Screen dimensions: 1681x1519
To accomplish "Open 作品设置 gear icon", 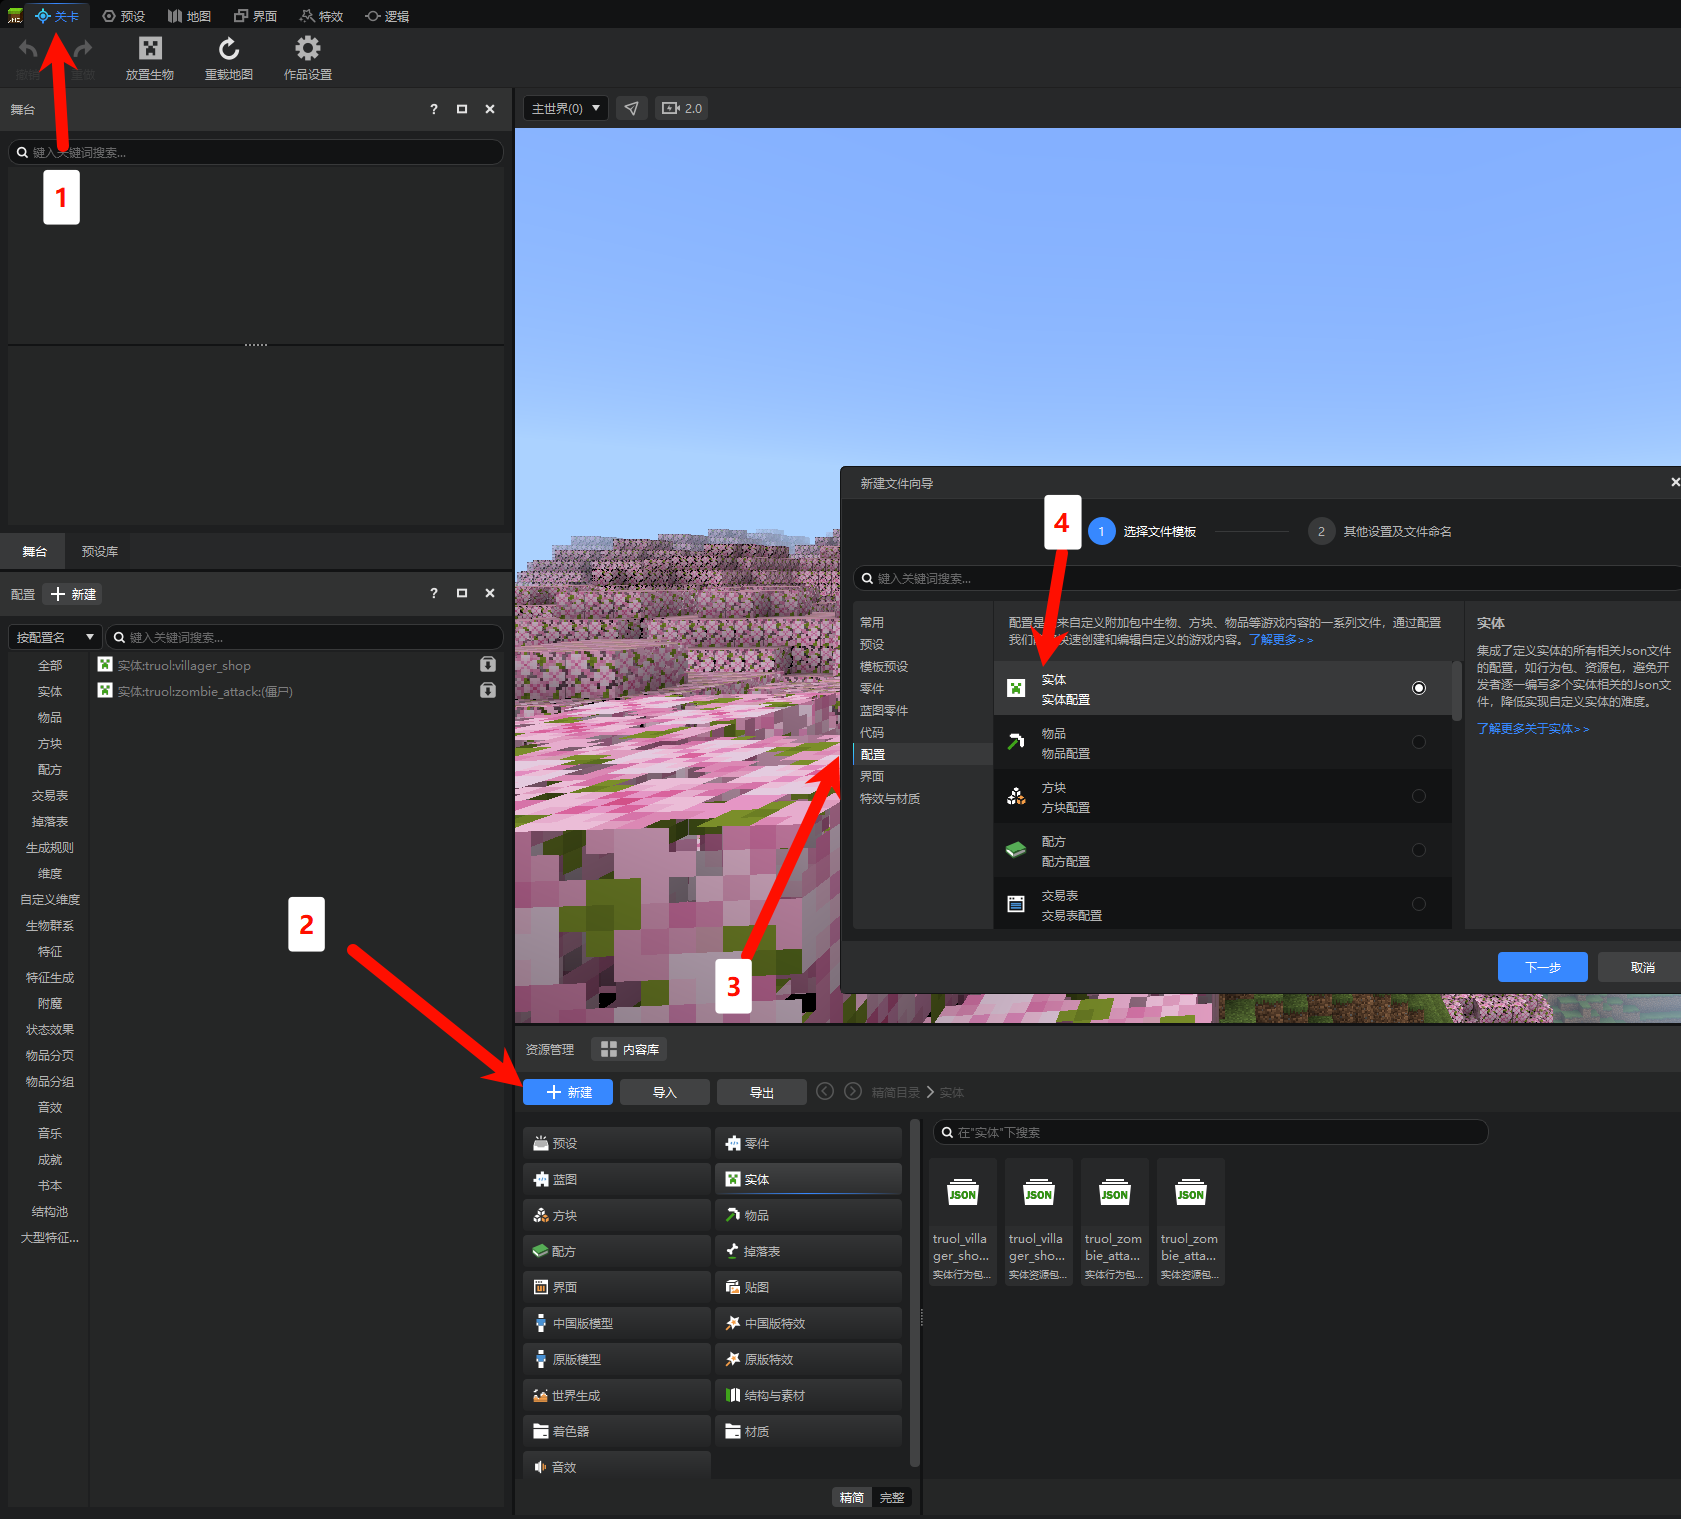I will 308,49.
